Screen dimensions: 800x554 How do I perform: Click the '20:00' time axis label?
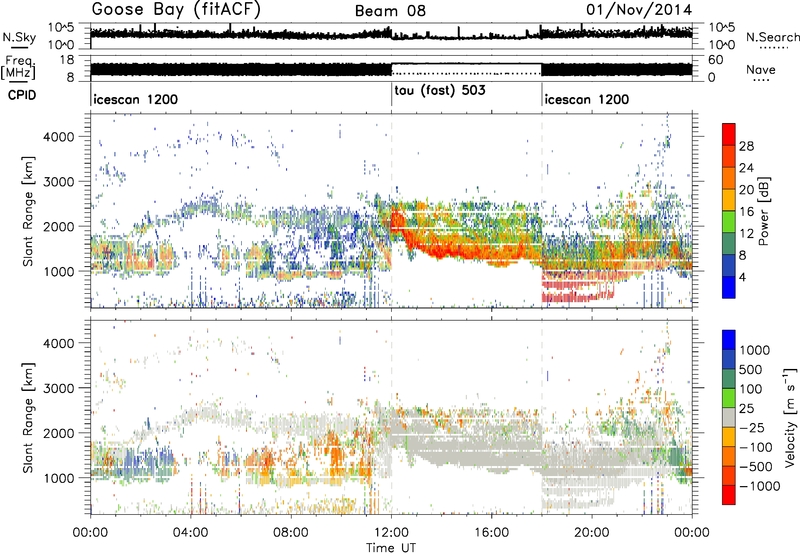tap(592, 533)
